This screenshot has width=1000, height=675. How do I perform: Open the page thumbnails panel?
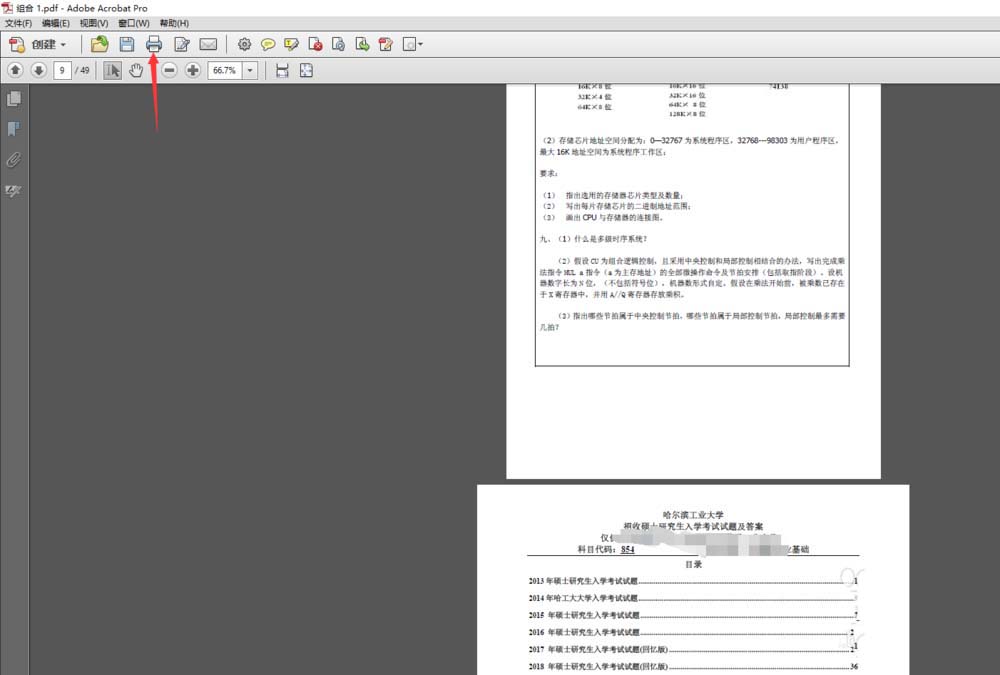13,99
